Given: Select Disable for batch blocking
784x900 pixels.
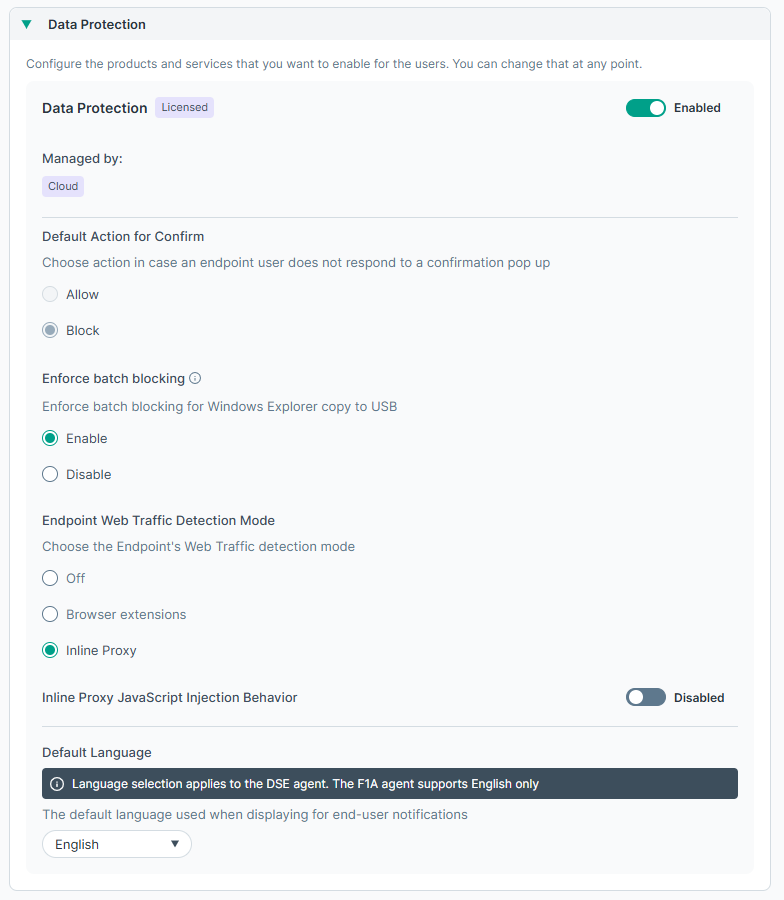Looking at the screenshot, I should tap(50, 475).
